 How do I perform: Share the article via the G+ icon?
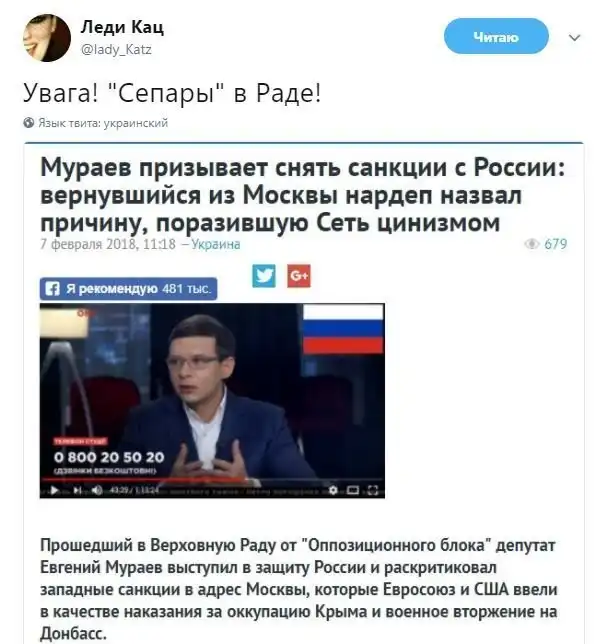pos(299,276)
